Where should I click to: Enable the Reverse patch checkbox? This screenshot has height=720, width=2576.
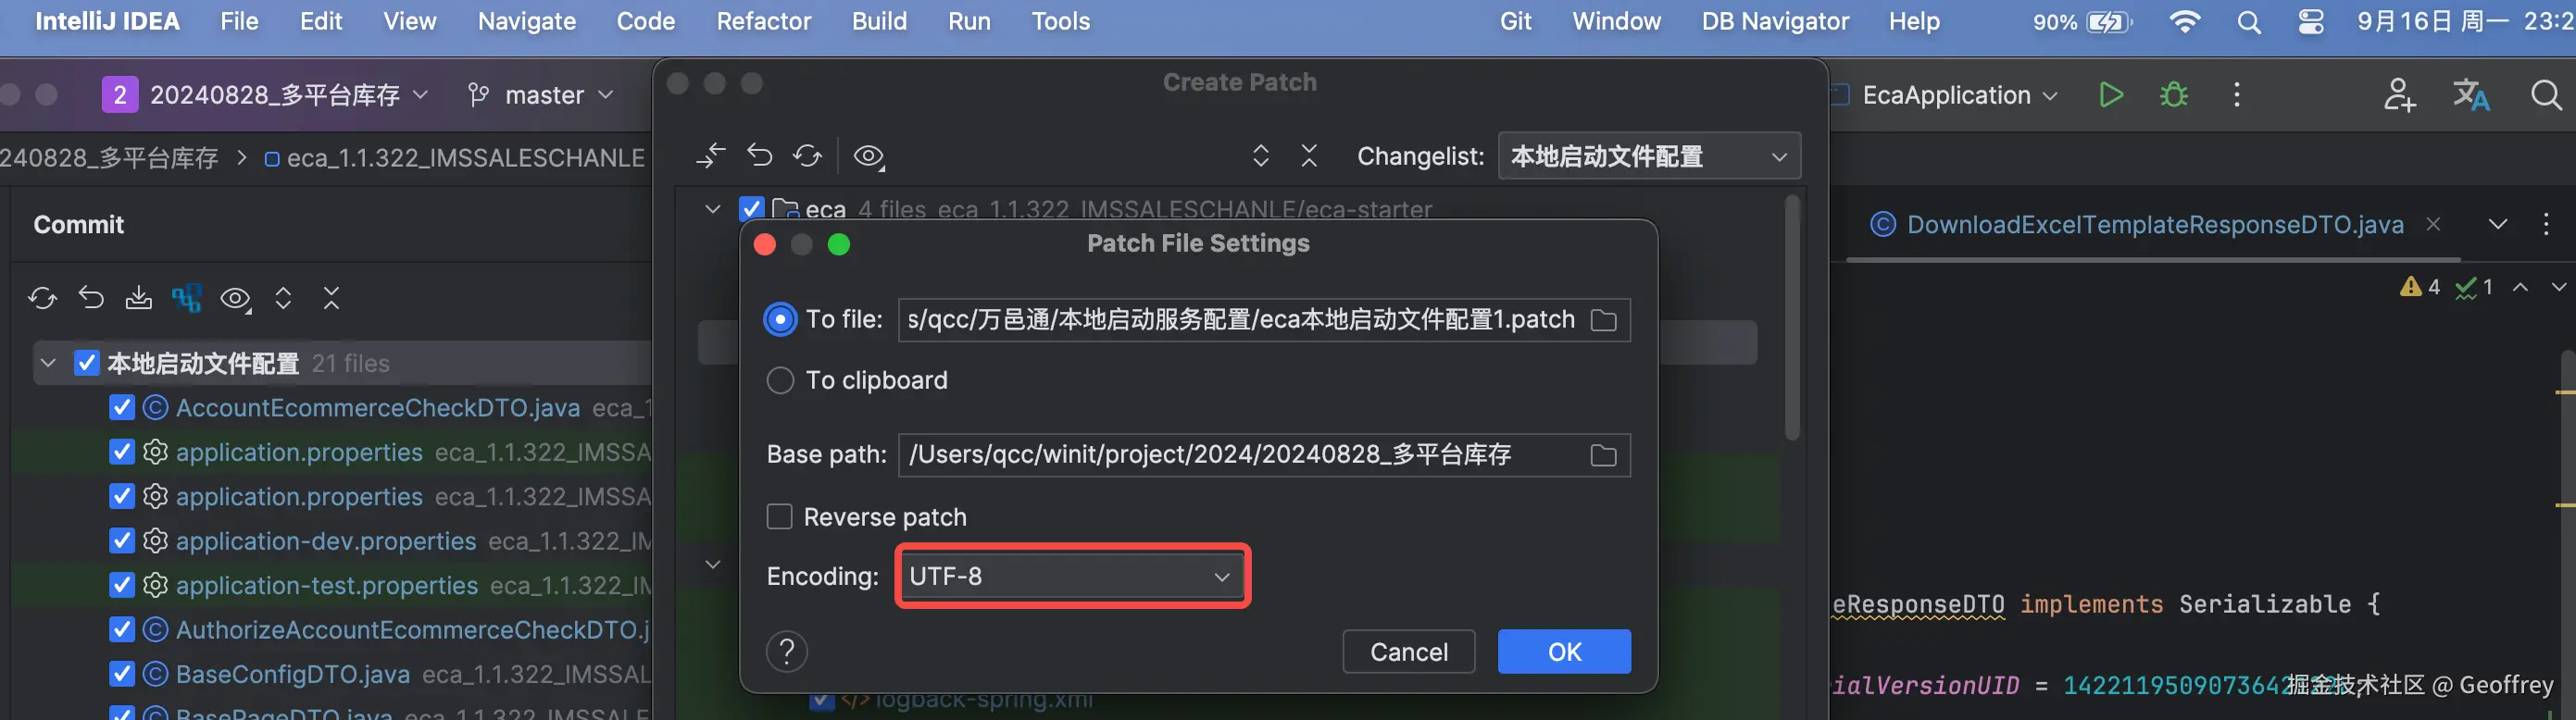tap(779, 517)
